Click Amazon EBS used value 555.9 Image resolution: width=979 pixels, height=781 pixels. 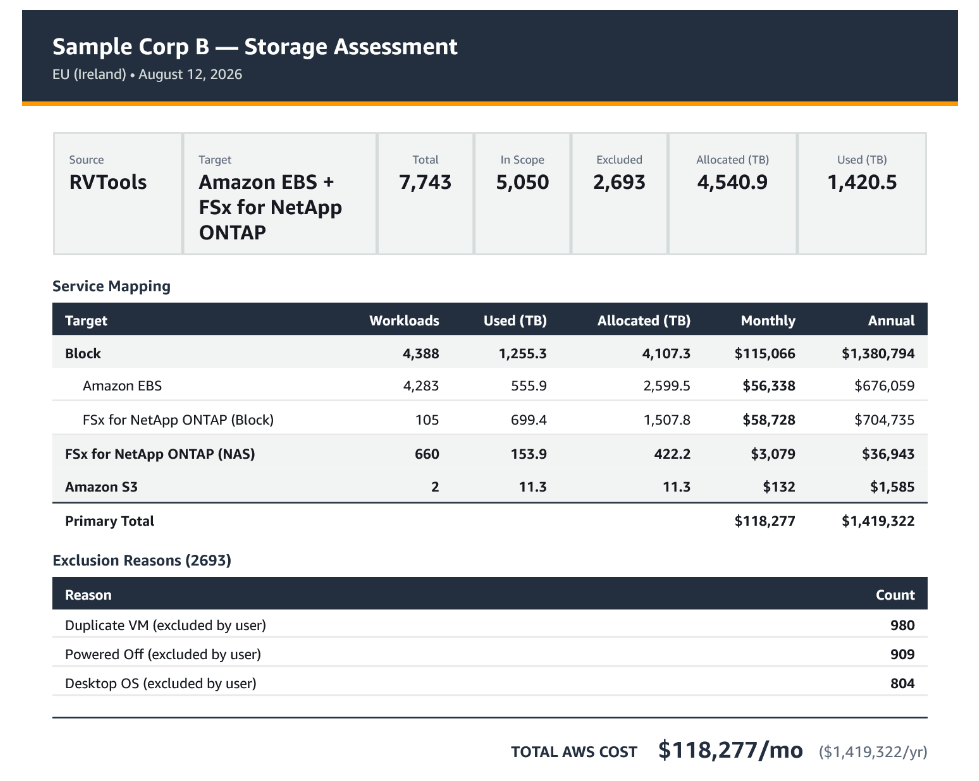tap(528, 386)
